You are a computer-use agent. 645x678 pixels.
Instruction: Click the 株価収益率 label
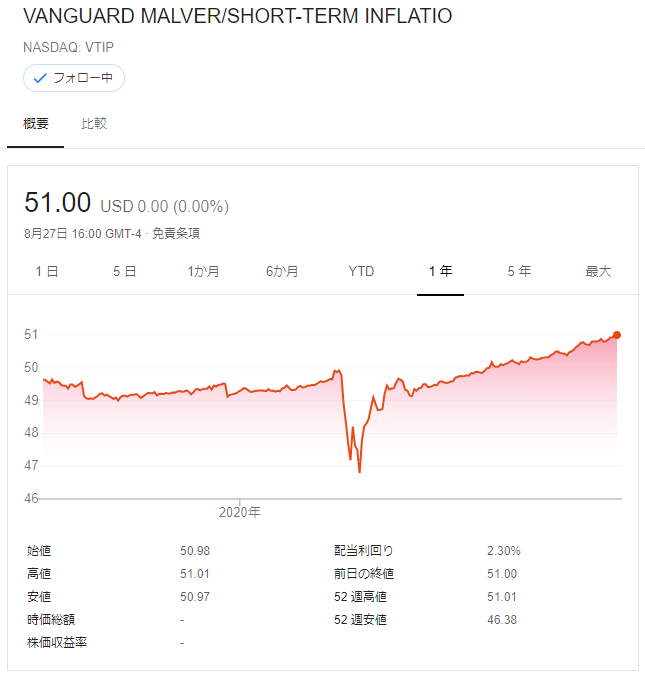pyautogui.click(x=57, y=643)
